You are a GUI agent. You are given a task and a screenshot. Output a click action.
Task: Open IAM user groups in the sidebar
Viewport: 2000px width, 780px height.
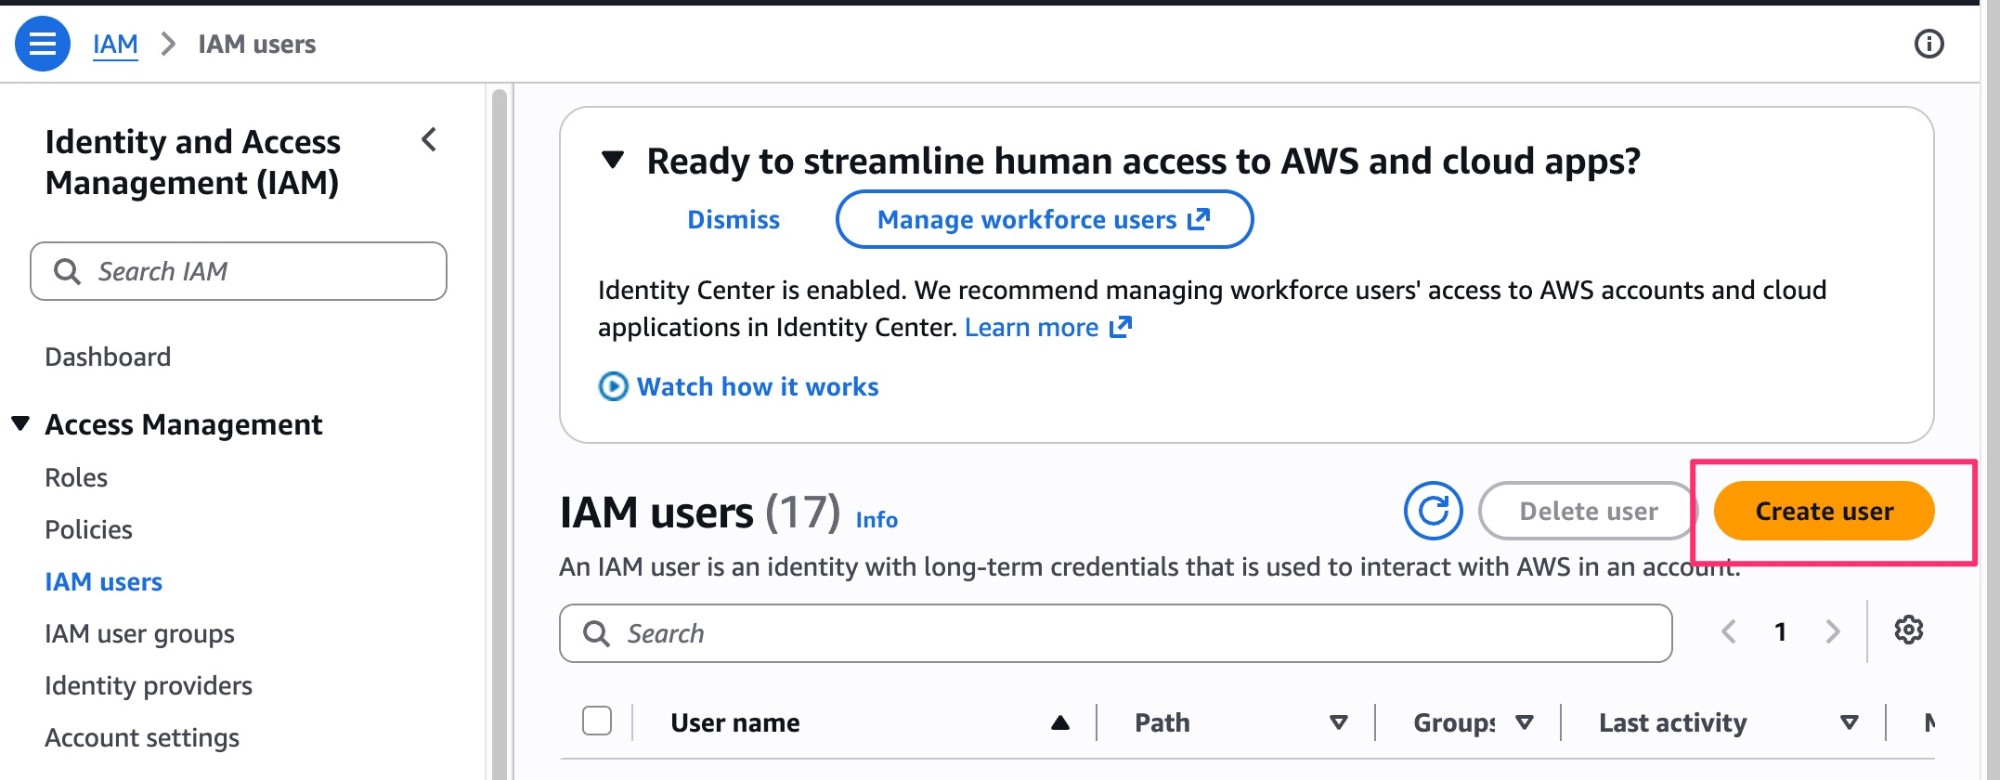140,634
